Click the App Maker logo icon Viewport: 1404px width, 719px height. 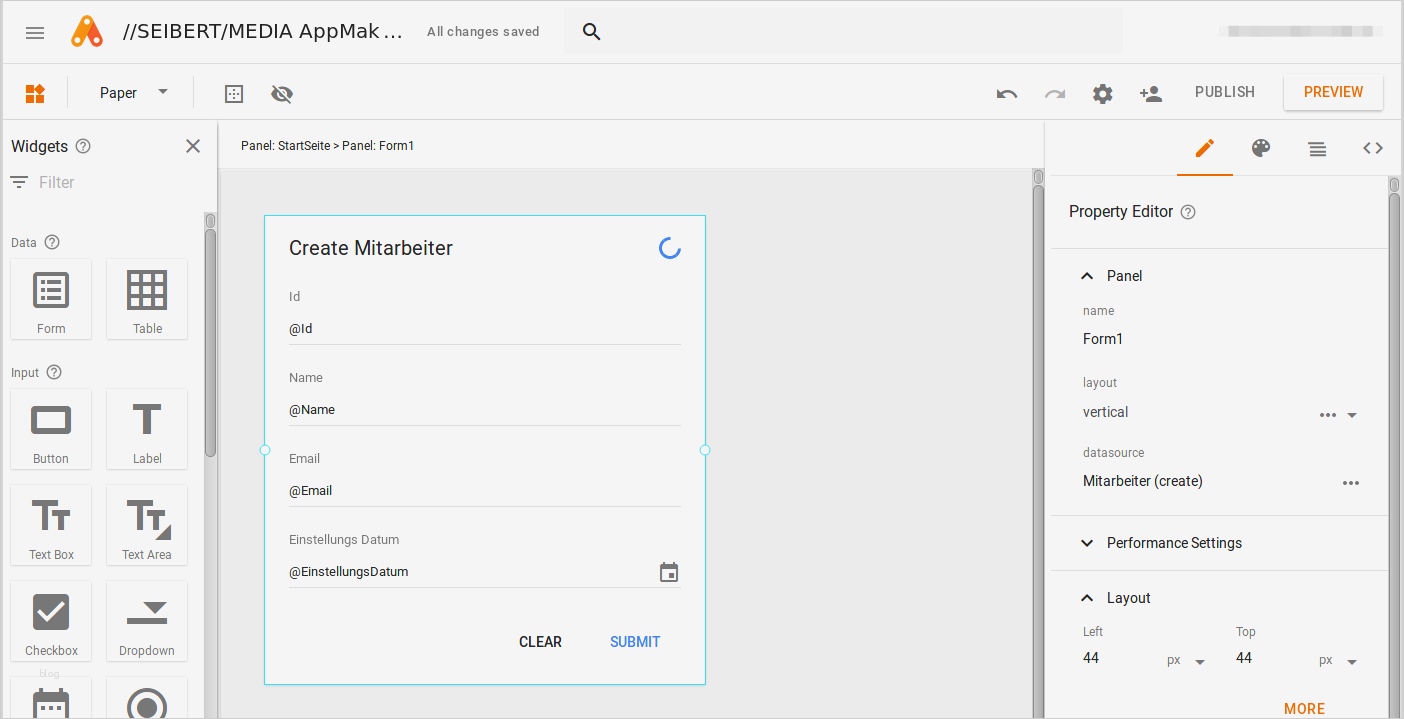87,32
